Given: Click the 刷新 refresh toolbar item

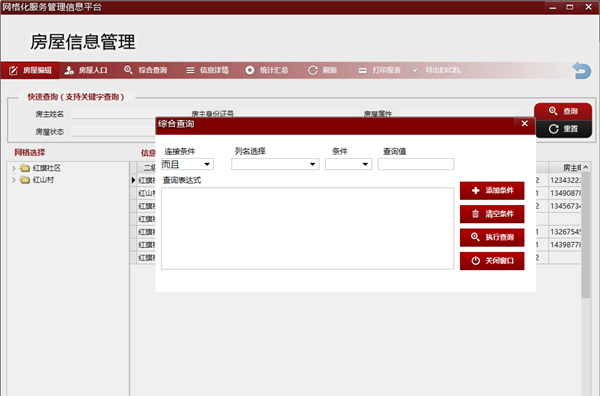Looking at the screenshot, I should click(323, 70).
